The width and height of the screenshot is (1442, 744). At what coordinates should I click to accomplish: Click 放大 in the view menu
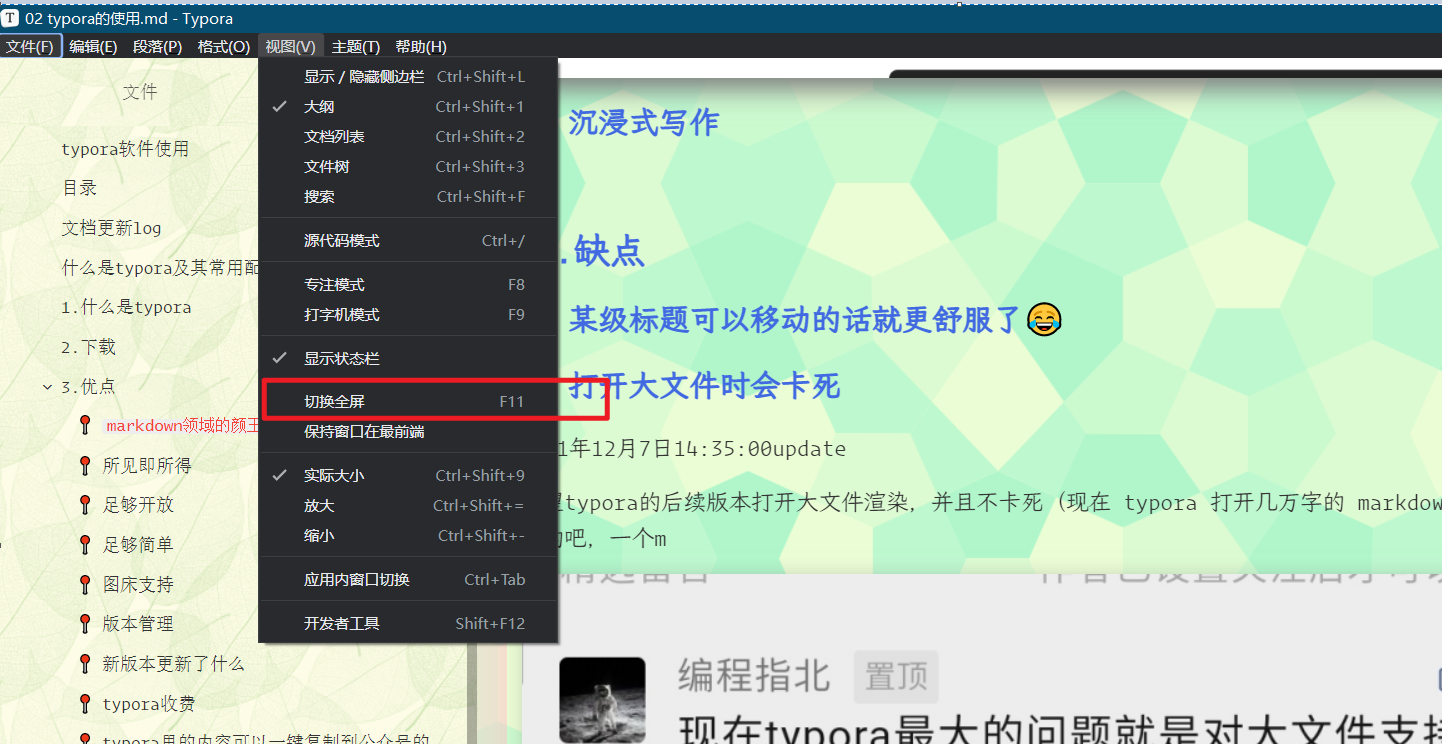point(408,506)
